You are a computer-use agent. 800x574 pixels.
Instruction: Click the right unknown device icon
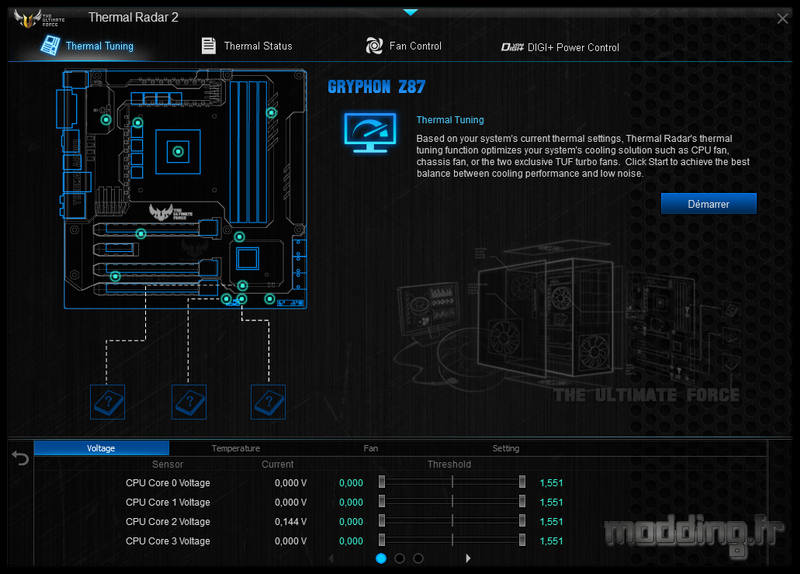(x=268, y=402)
